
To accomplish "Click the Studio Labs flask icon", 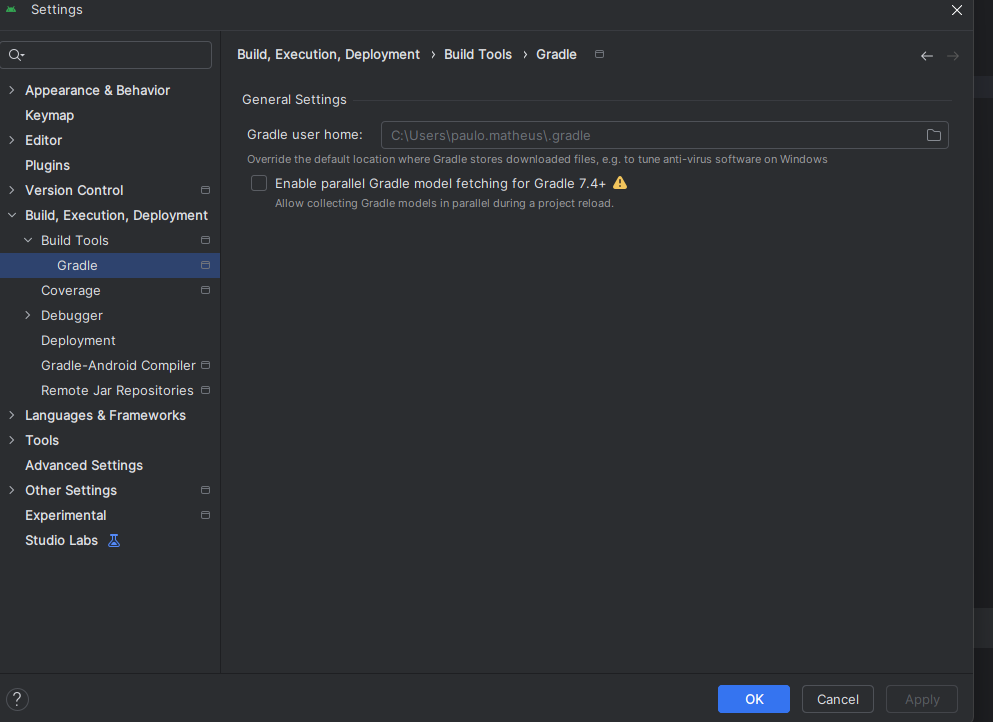I will coord(114,540).
